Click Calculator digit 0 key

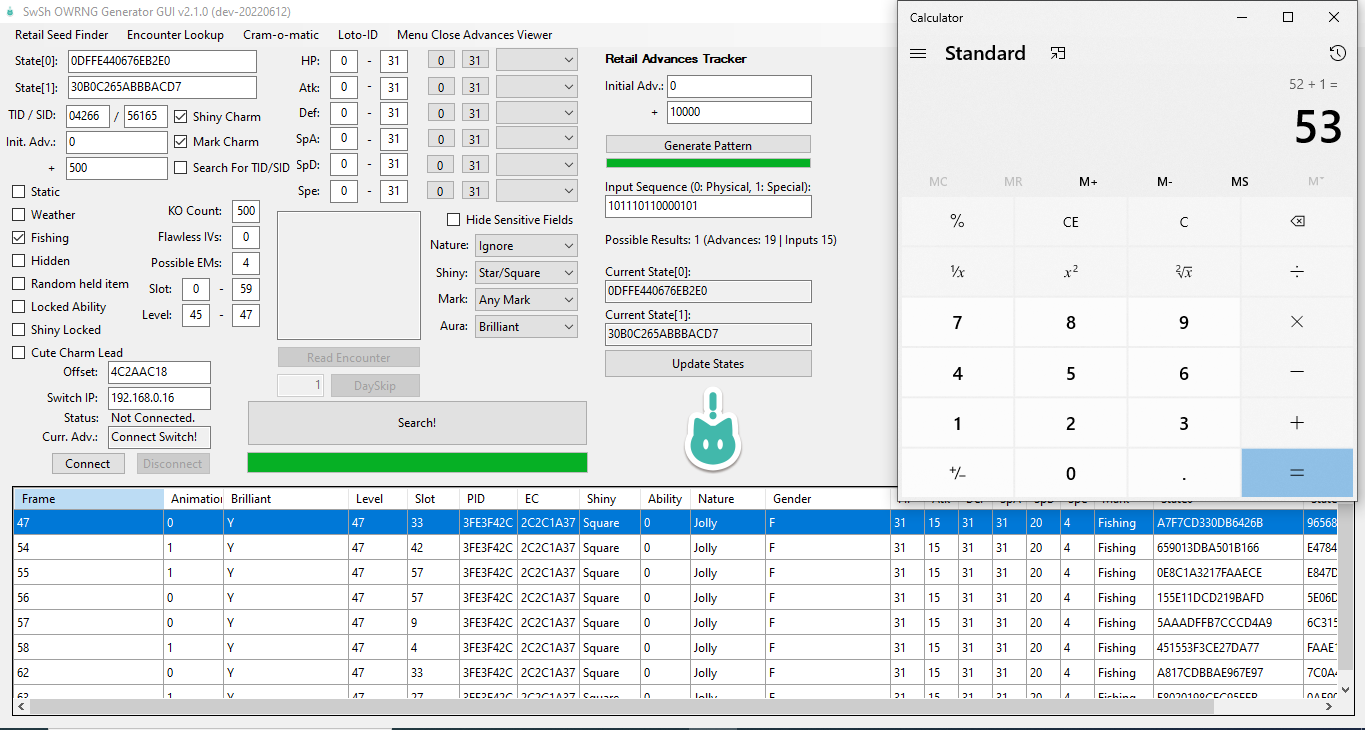point(1070,473)
